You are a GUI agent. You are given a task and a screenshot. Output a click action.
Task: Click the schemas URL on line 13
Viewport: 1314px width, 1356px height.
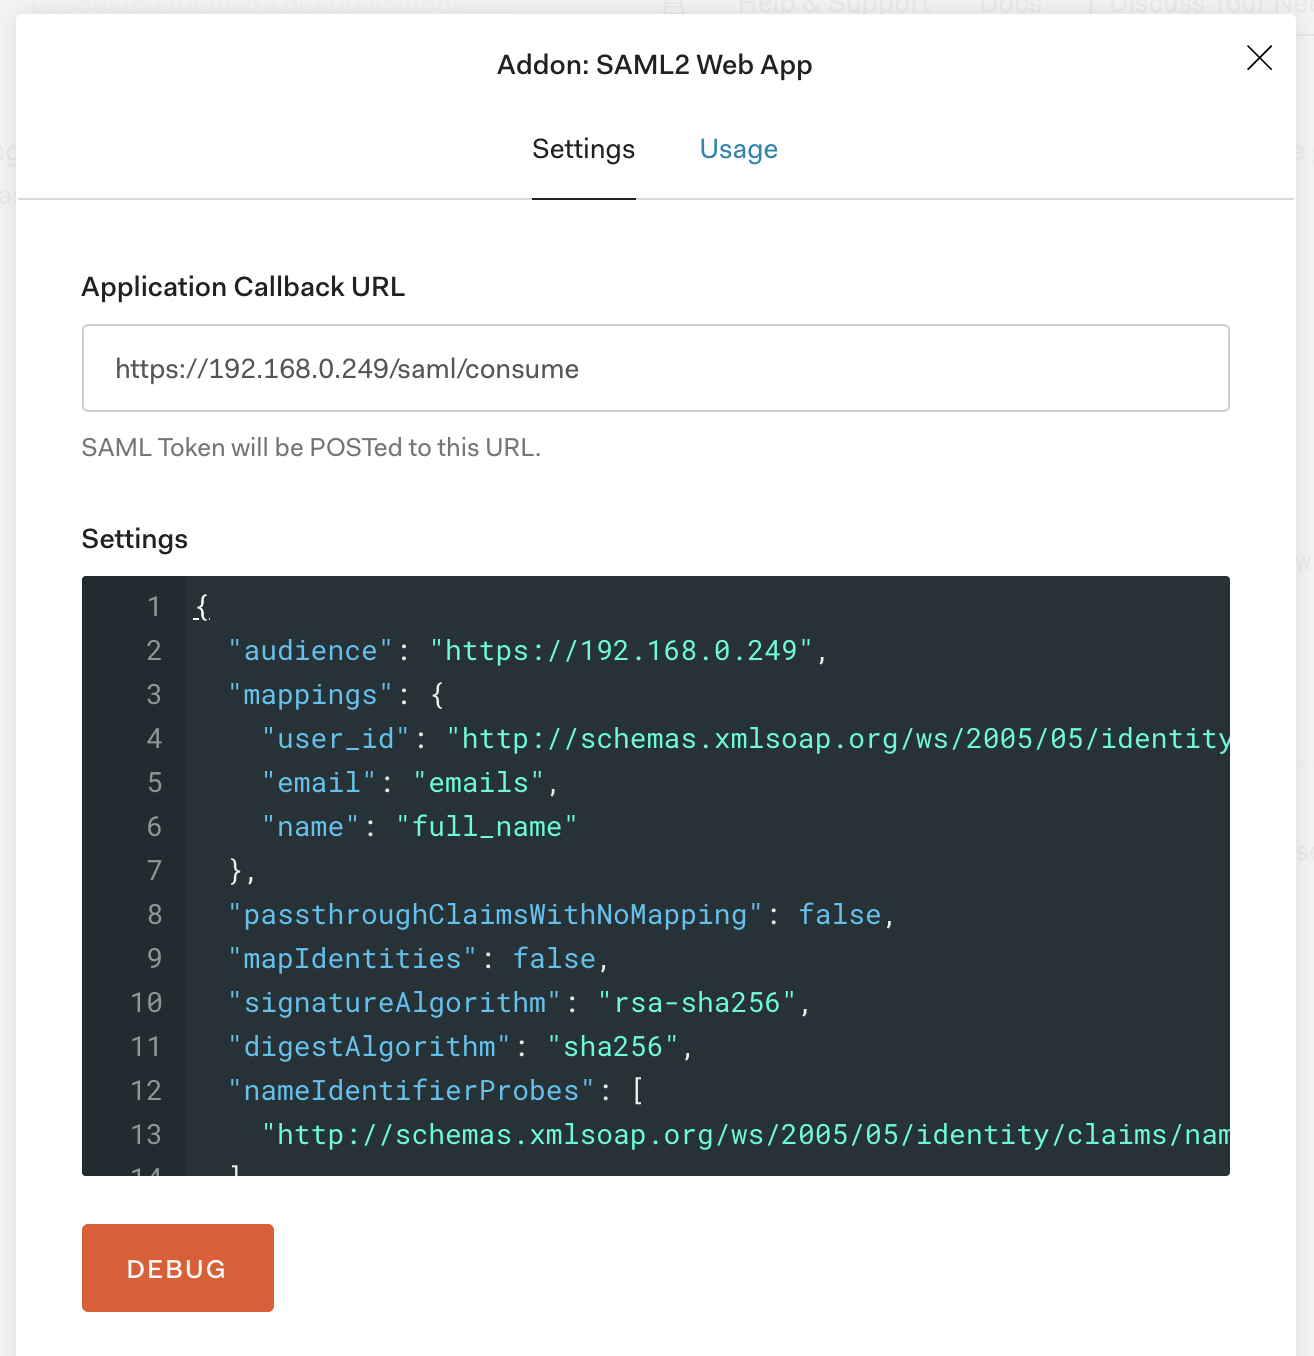point(745,1135)
